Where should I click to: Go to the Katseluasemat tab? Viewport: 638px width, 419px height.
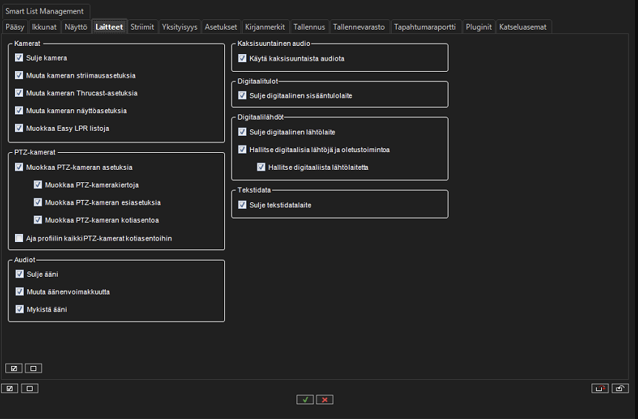[523, 27]
